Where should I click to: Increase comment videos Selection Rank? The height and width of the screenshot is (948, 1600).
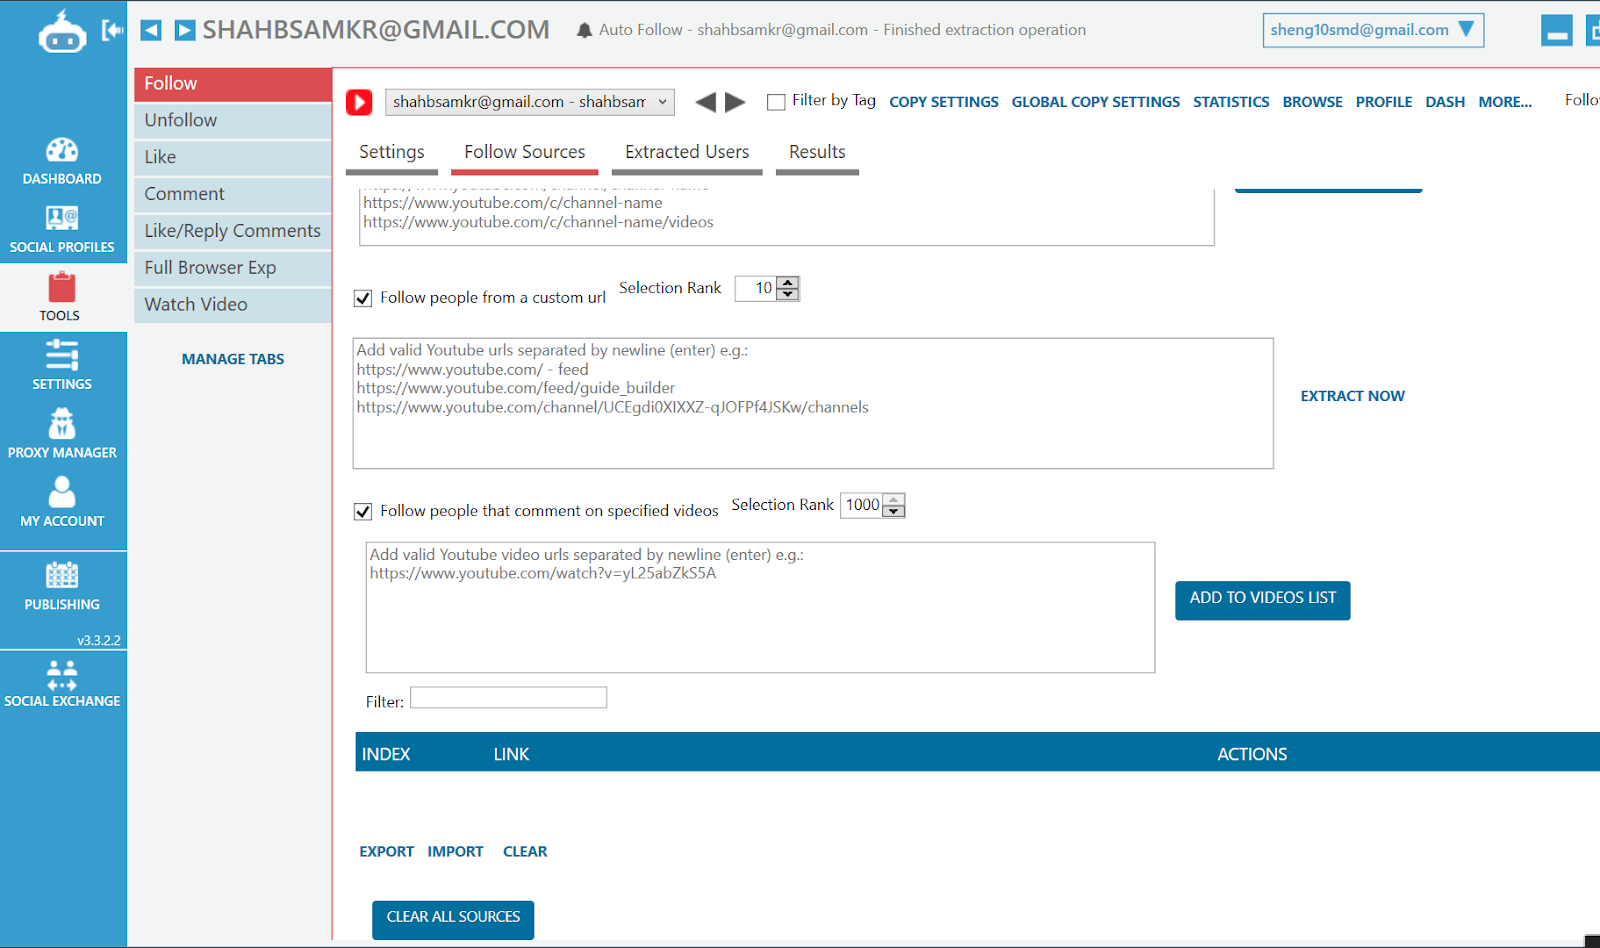[894, 499]
